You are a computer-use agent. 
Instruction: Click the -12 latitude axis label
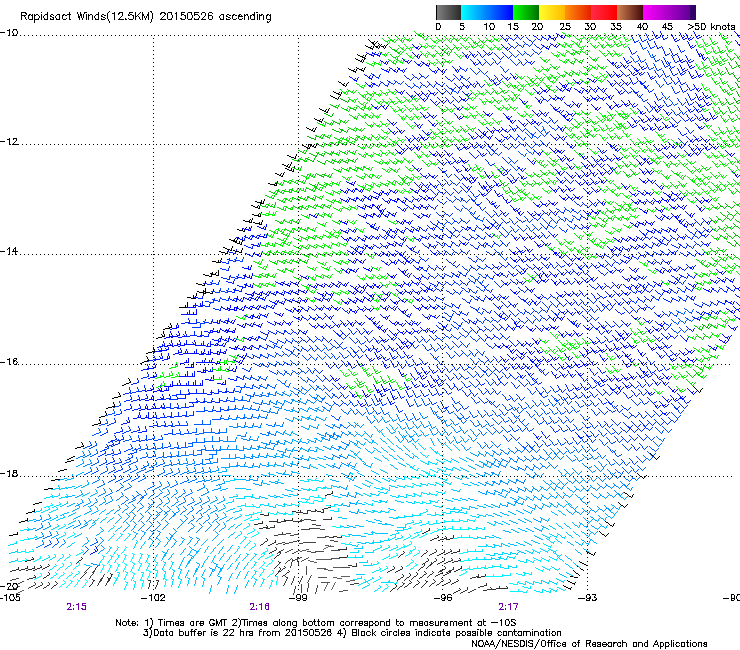click(9, 142)
